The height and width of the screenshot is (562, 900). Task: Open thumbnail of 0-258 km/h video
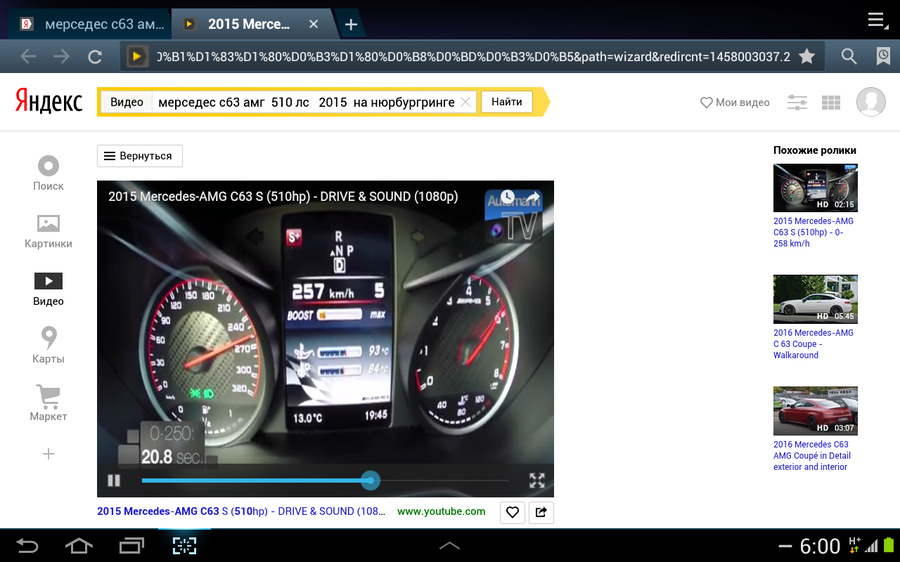[815, 188]
